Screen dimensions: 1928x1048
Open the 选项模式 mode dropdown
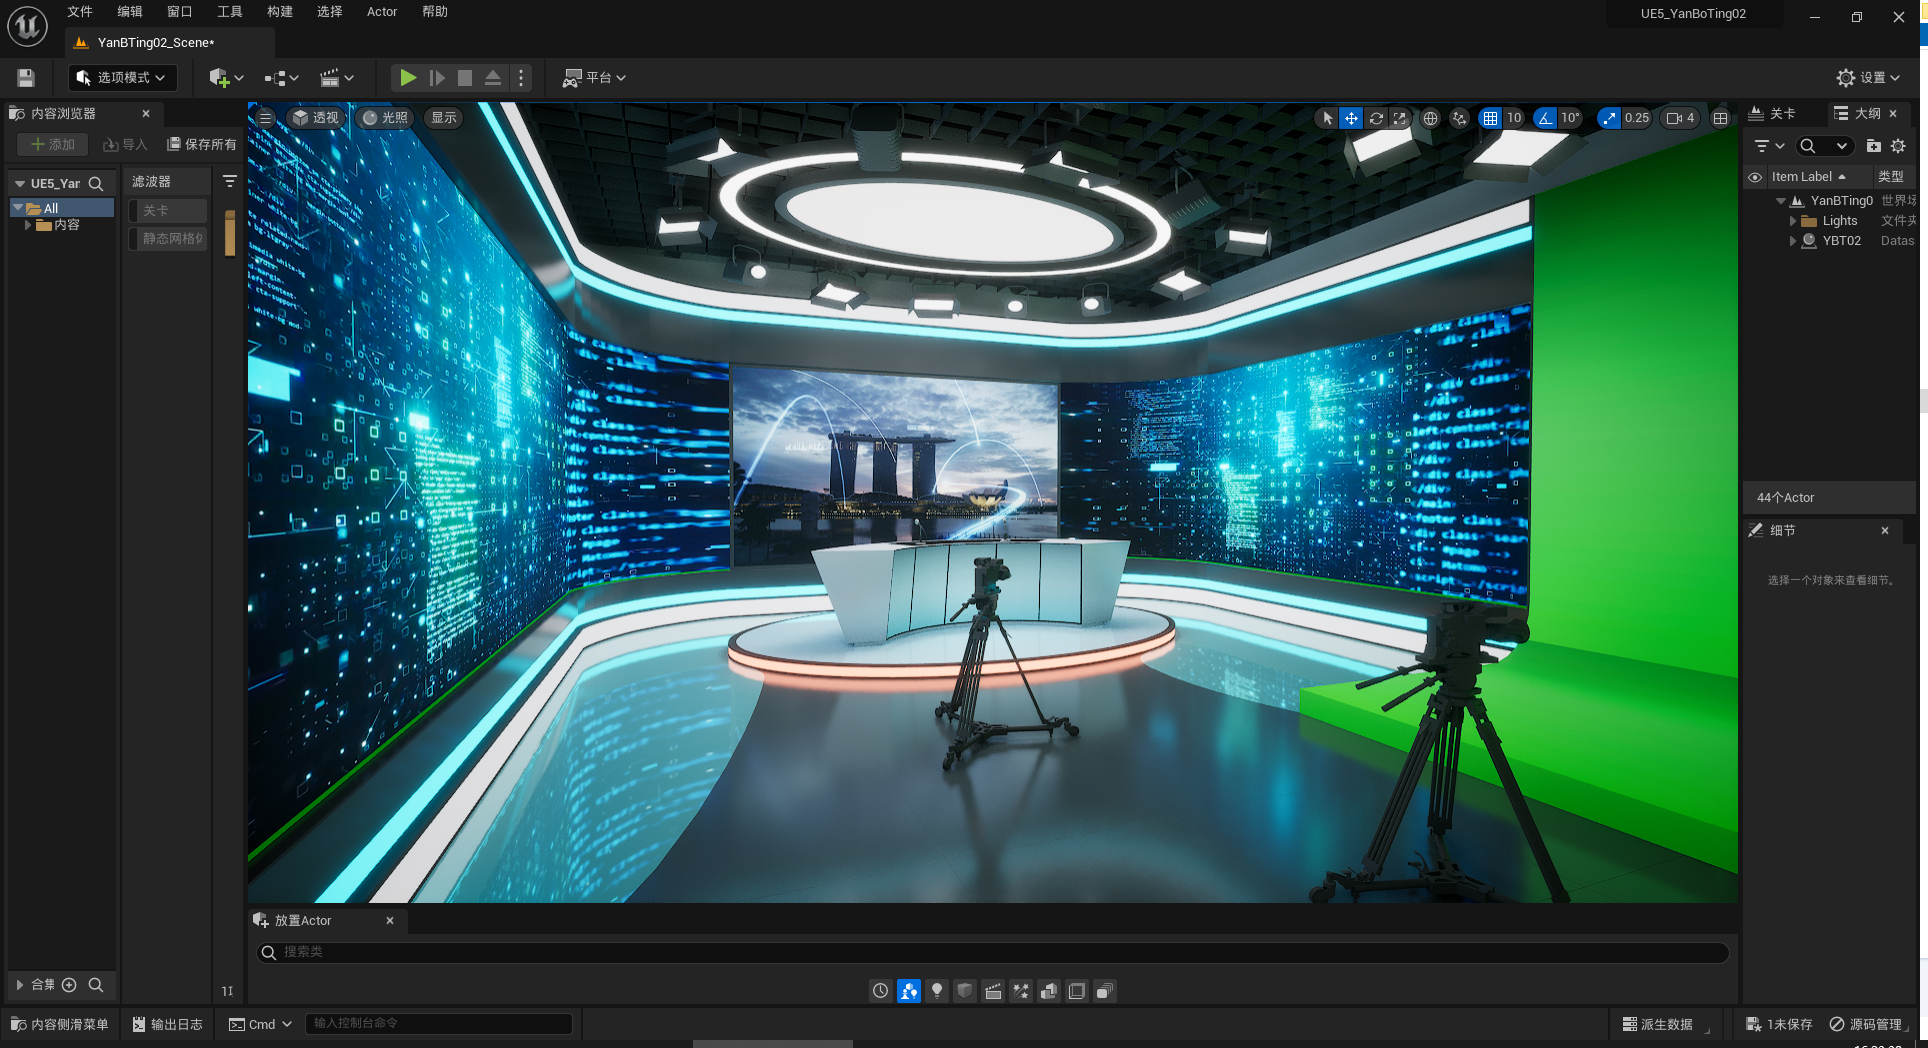122,78
